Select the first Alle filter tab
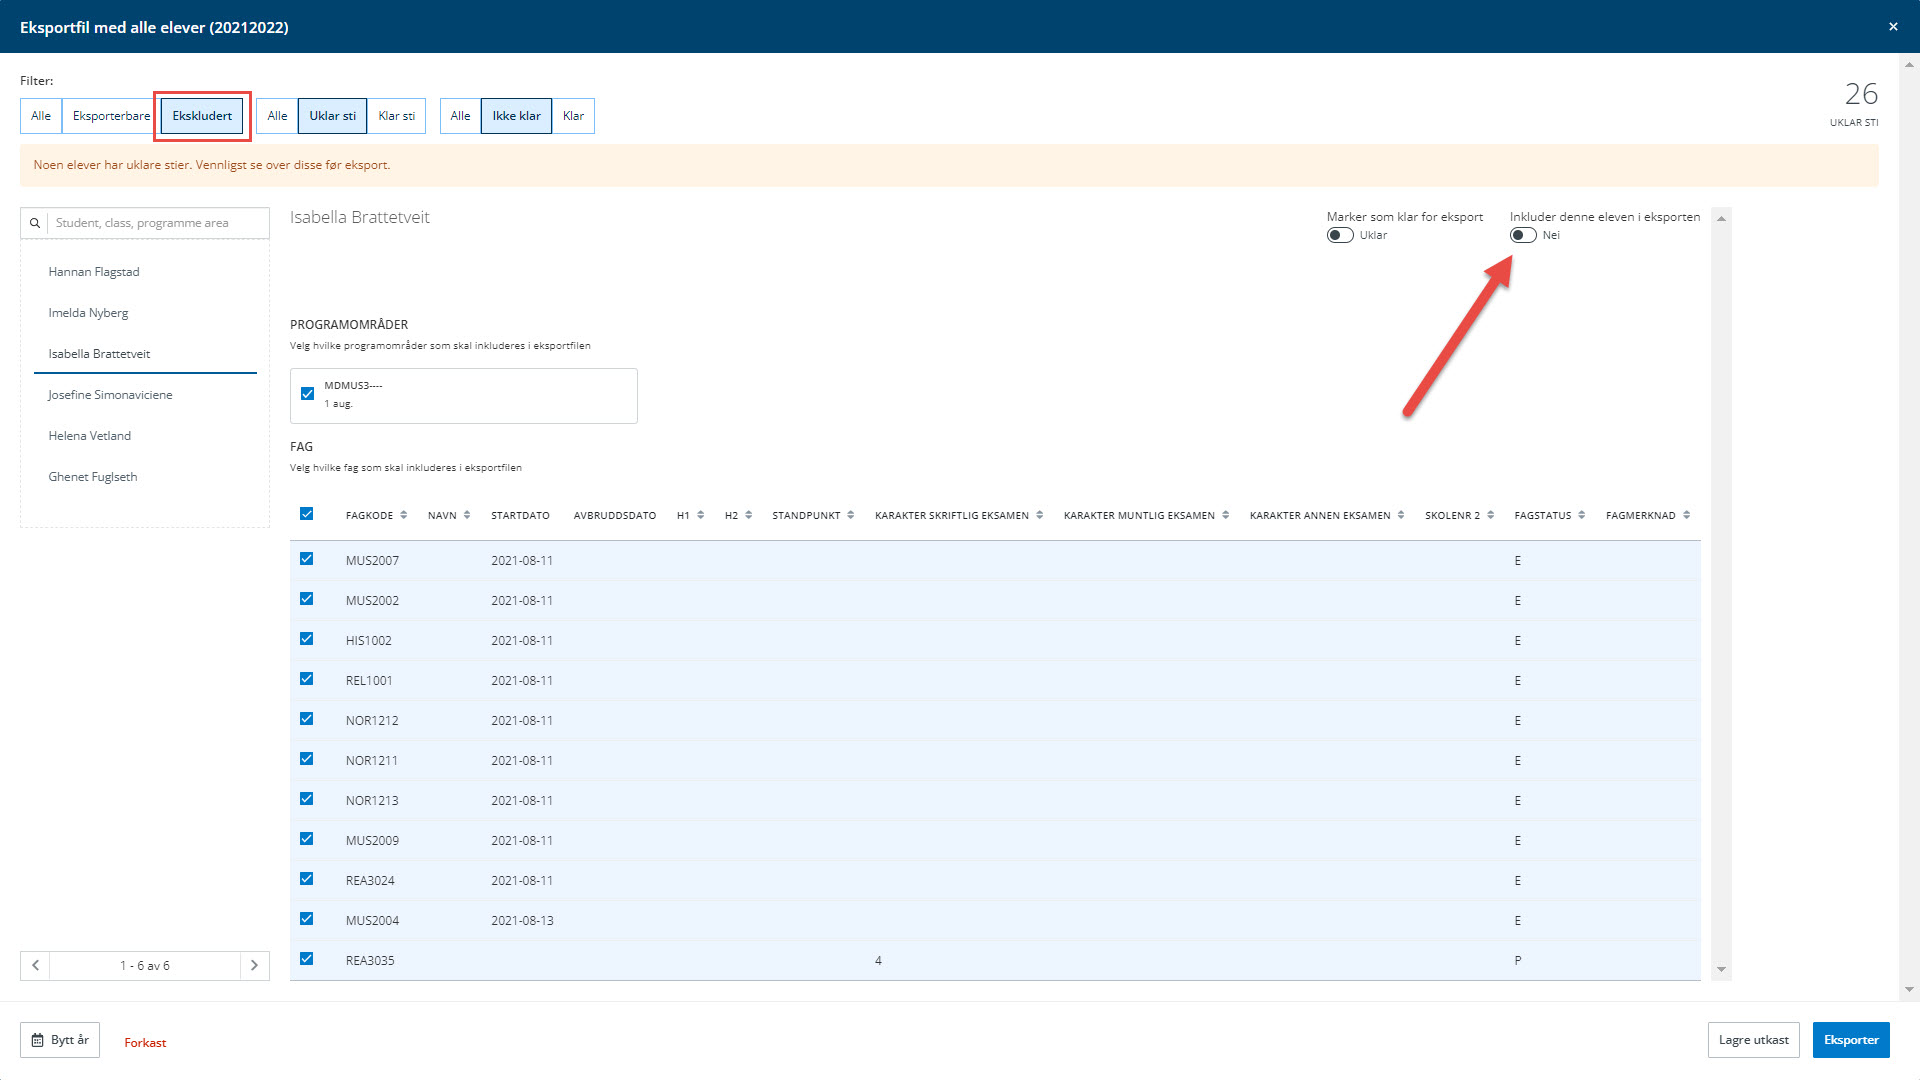 click(41, 116)
